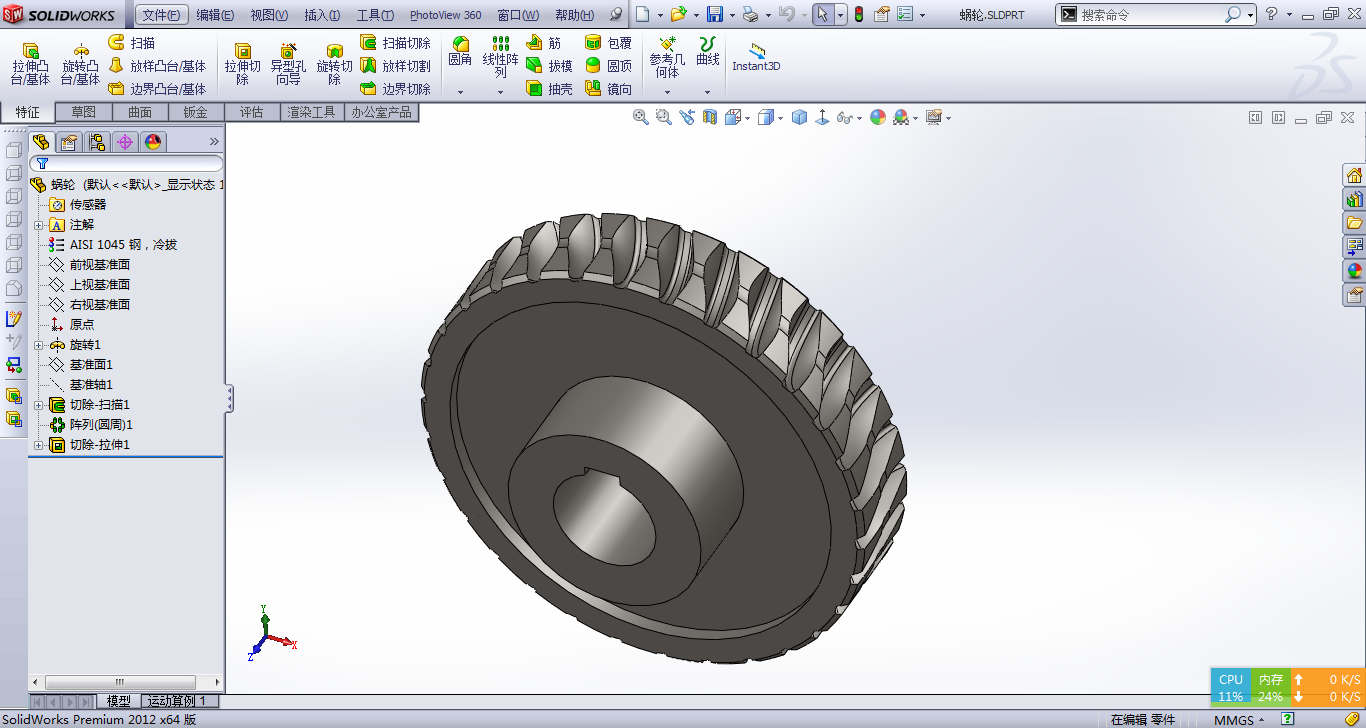Image resolution: width=1366 pixels, height=728 pixels.
Task: Select the 拉伸切除 extruded cut tool
Action: pos(242,64)
